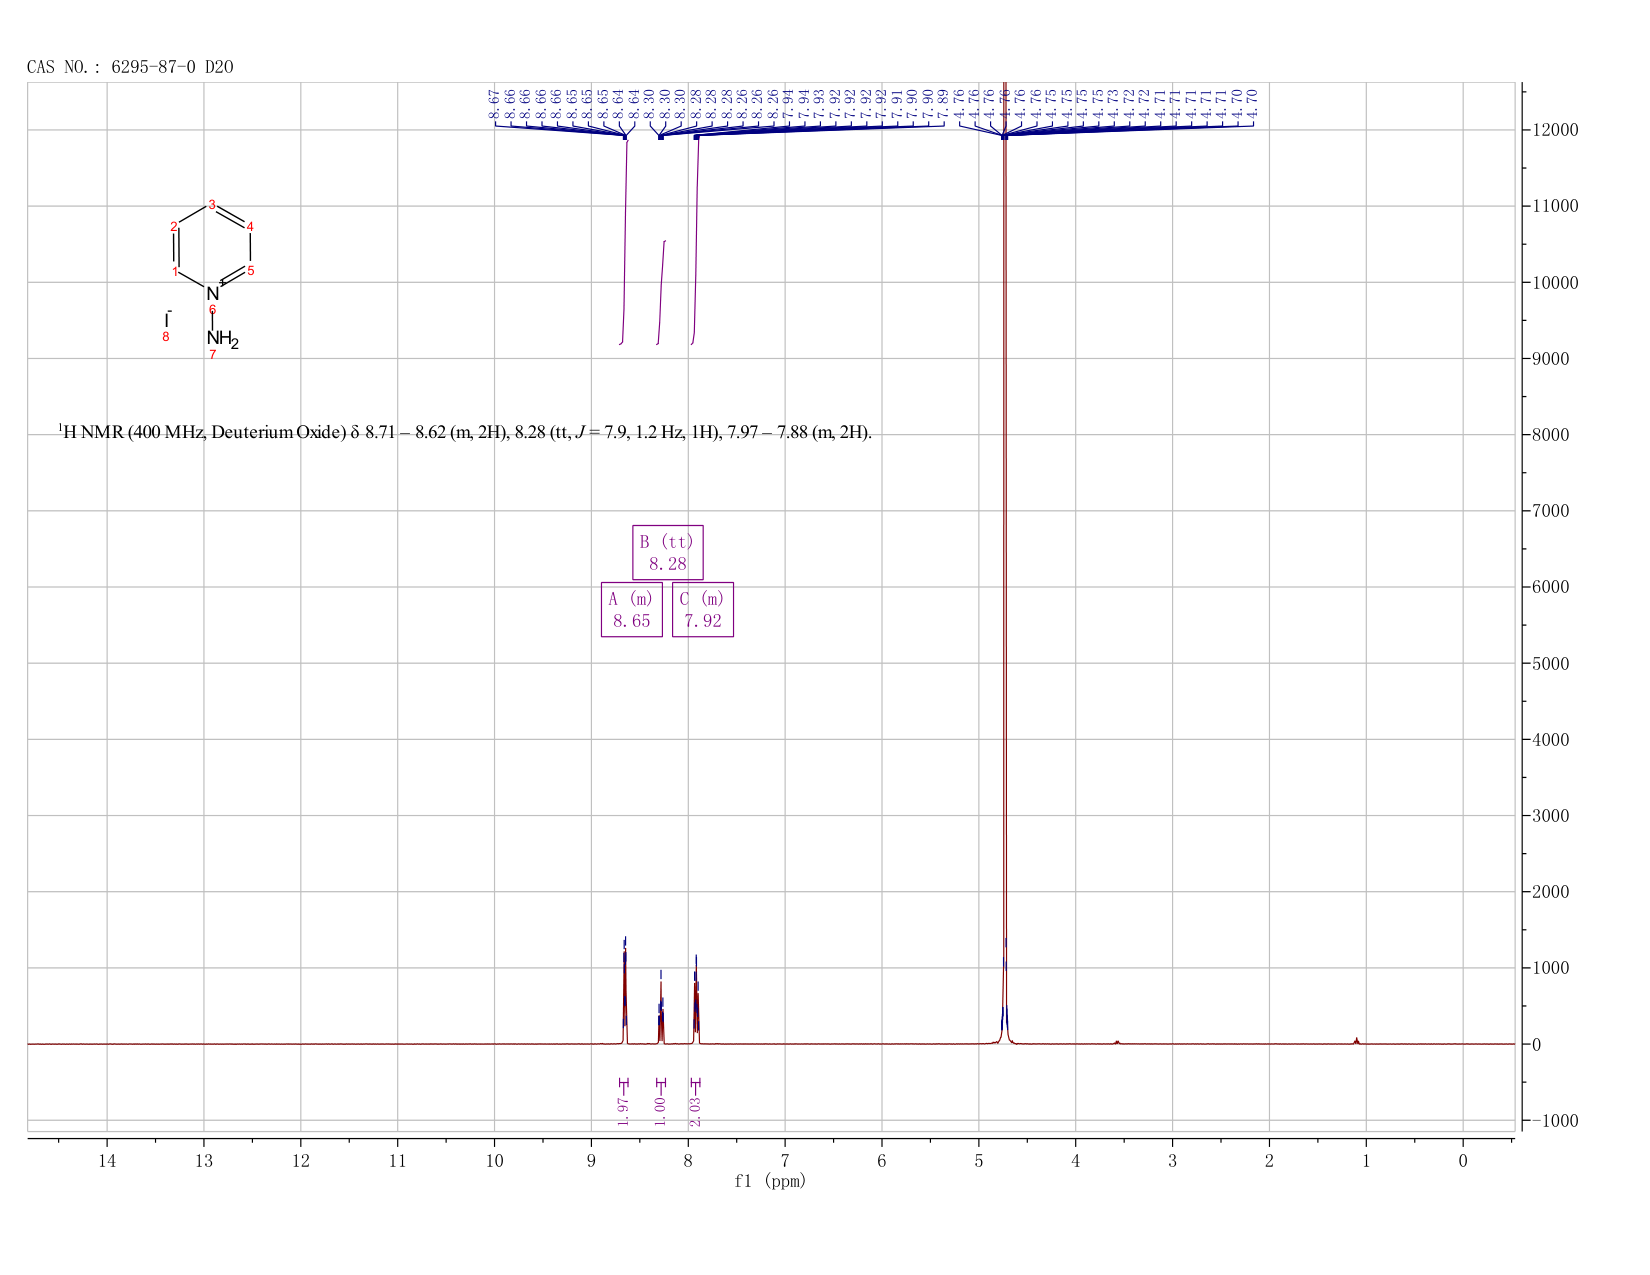The width and height of the screenshot is (1650, 1275).
Task: Click the 0 tick label on ppm axis
Action: coord(1462,1160)
